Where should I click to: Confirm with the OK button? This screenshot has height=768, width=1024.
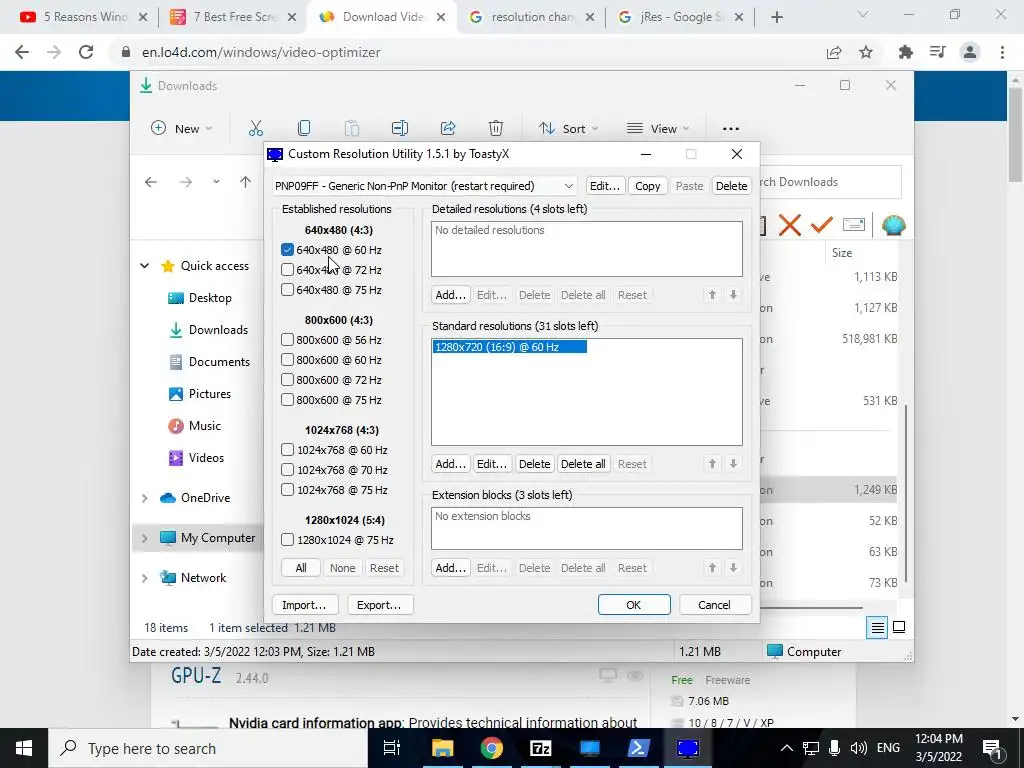[x=633, y=605]
